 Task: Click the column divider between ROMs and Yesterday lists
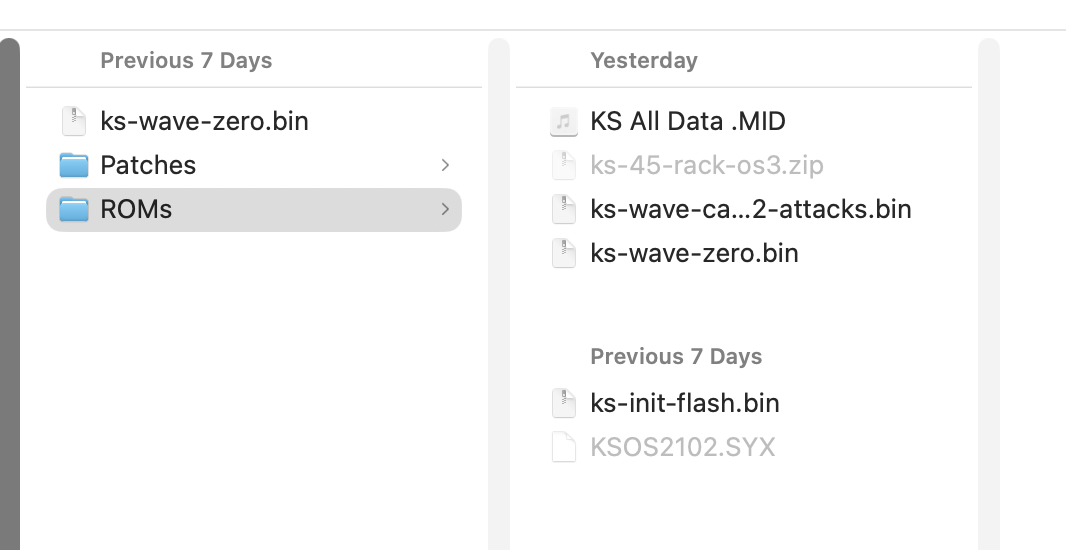(499, 294)
